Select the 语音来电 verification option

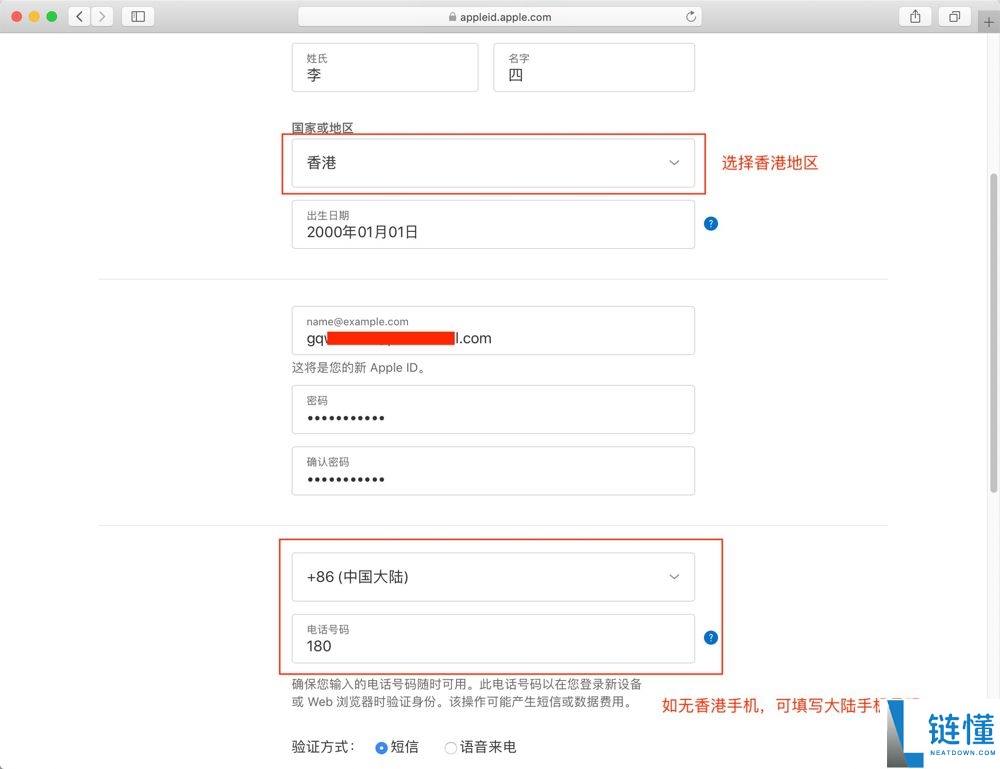(450, 746)
